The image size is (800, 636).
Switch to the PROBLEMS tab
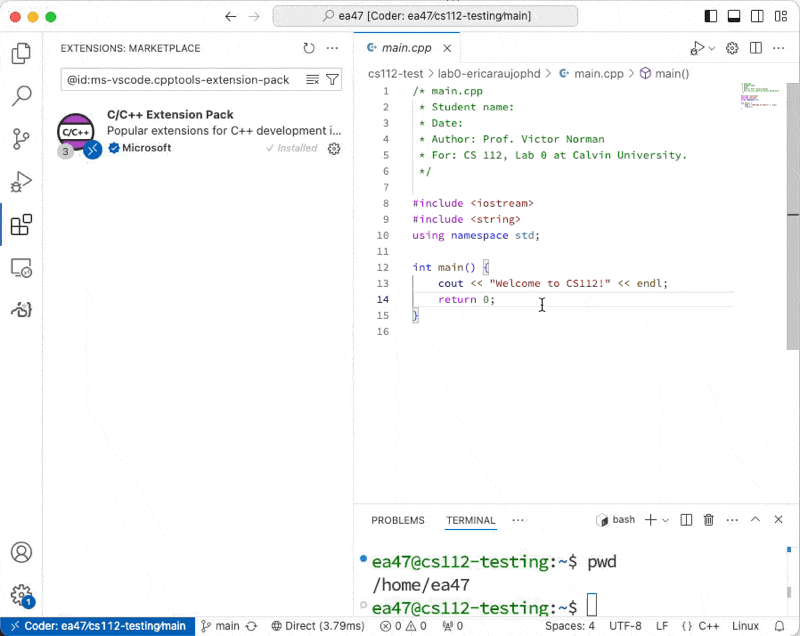pos(398,520)
